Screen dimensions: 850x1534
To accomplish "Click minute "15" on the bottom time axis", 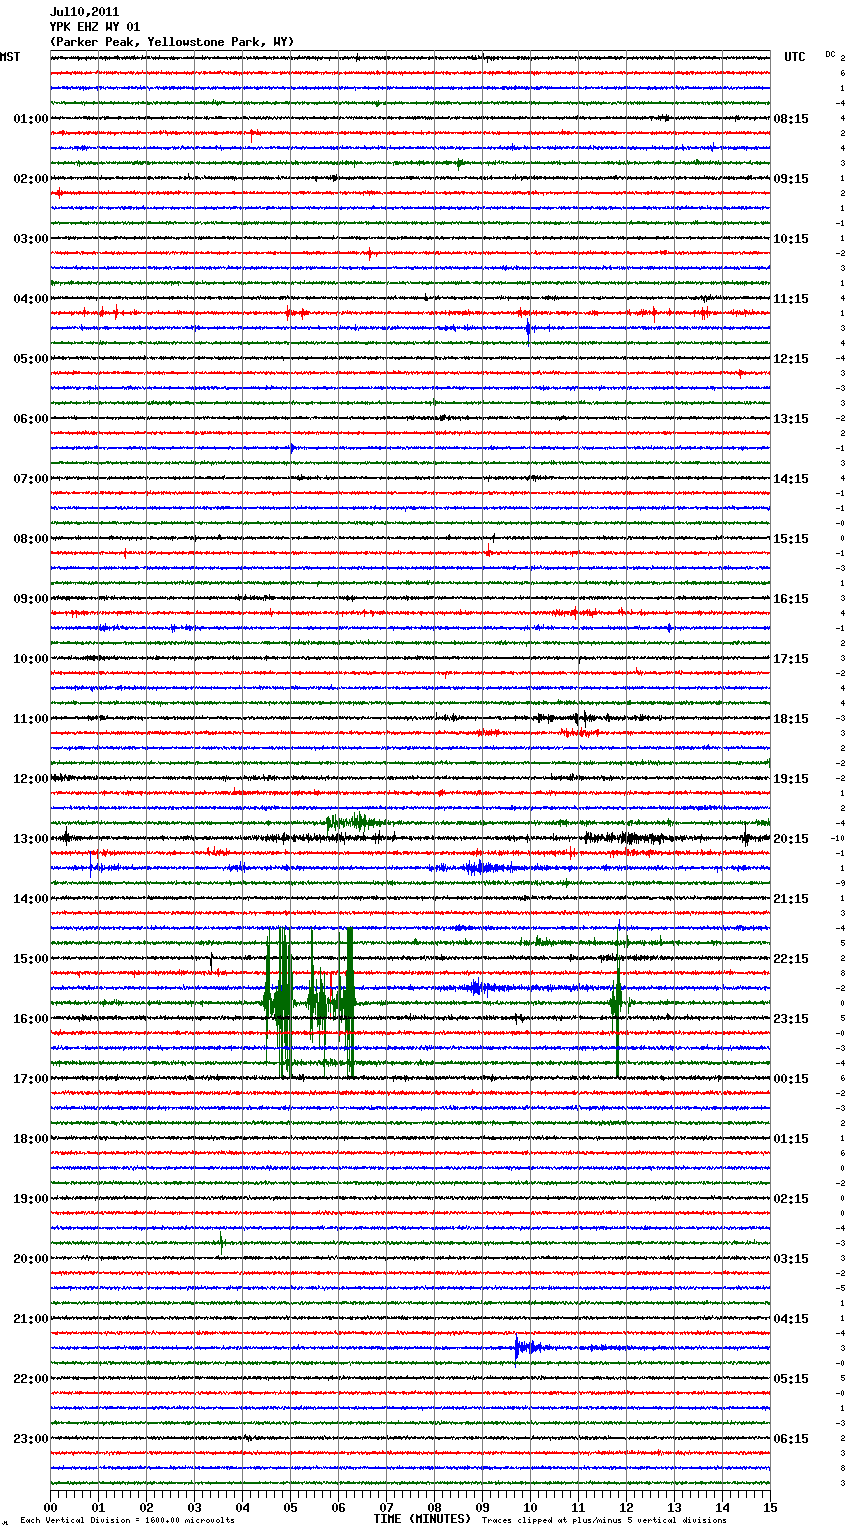I will coord(770,1507).
